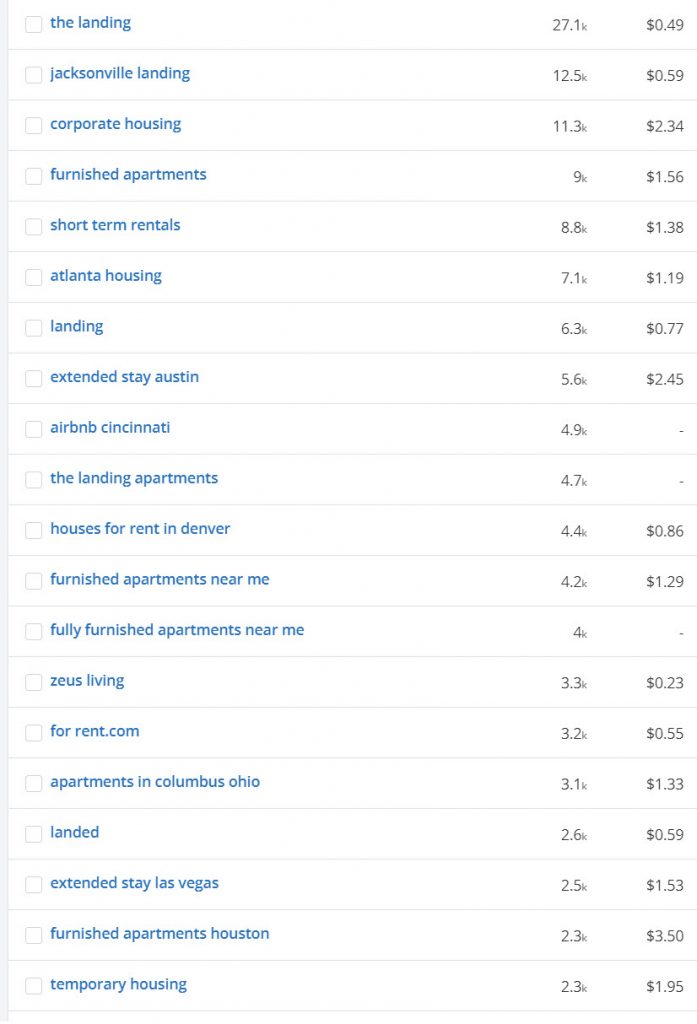The height and width of the screenshot is (1024, 697).
Task: Tick the 'temporary housing' checkbox
Action: point(34,986)
